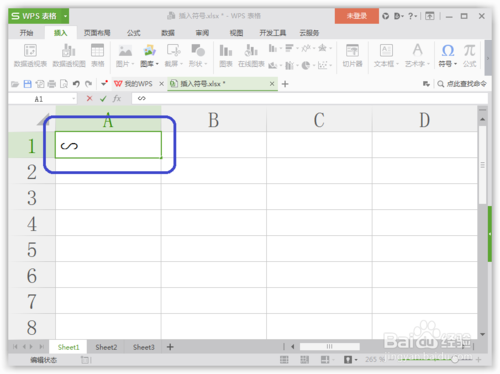Select row 5 header
The width and height of the screenshot is (500, 374).
(32, 249)
